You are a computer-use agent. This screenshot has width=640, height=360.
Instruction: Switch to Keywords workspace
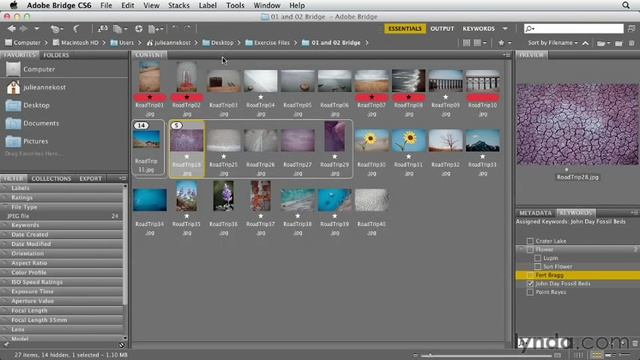pos(478,29)
